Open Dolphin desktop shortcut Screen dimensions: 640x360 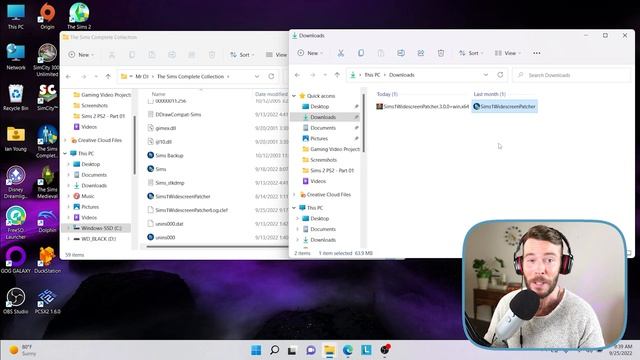pyautogui.click(x=47, y=221)
